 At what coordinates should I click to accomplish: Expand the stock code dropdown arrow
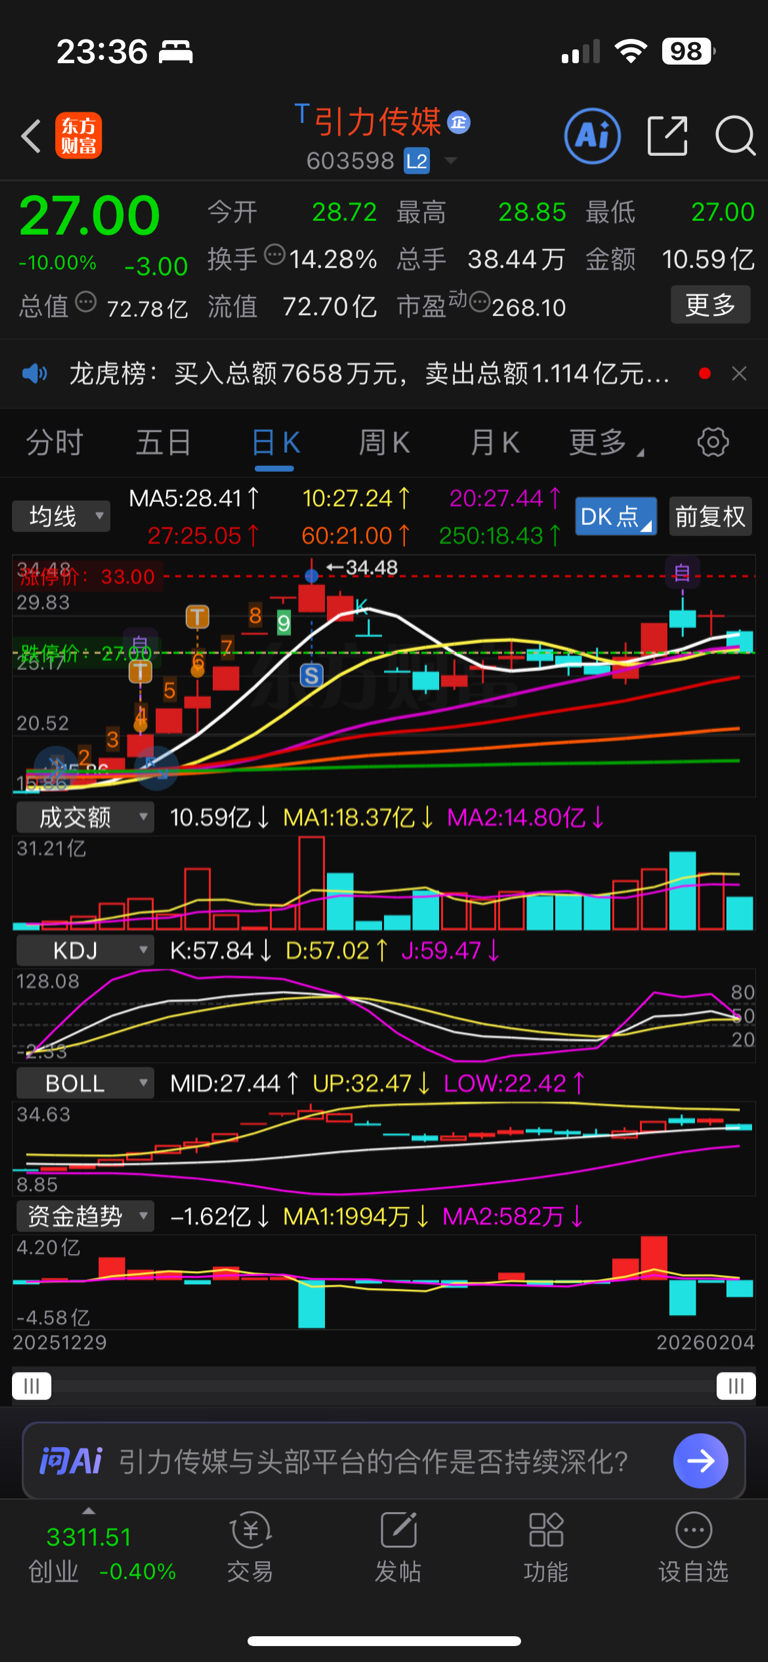pyautogui.click(x=451, y=161)
